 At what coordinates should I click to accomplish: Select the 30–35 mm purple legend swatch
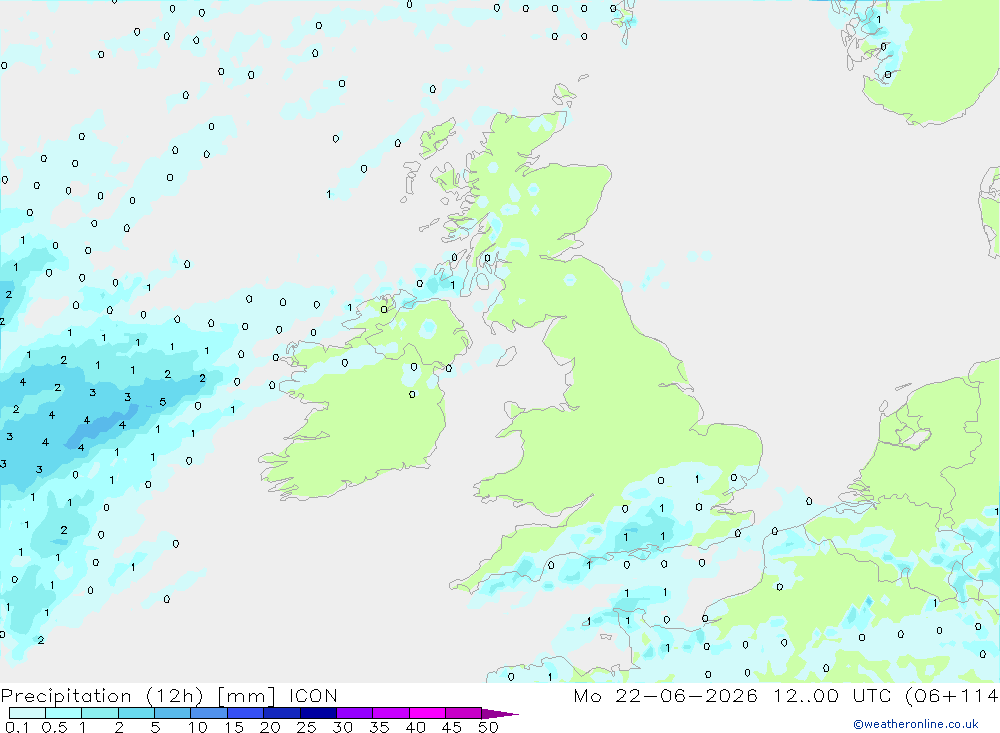point(355,713)
